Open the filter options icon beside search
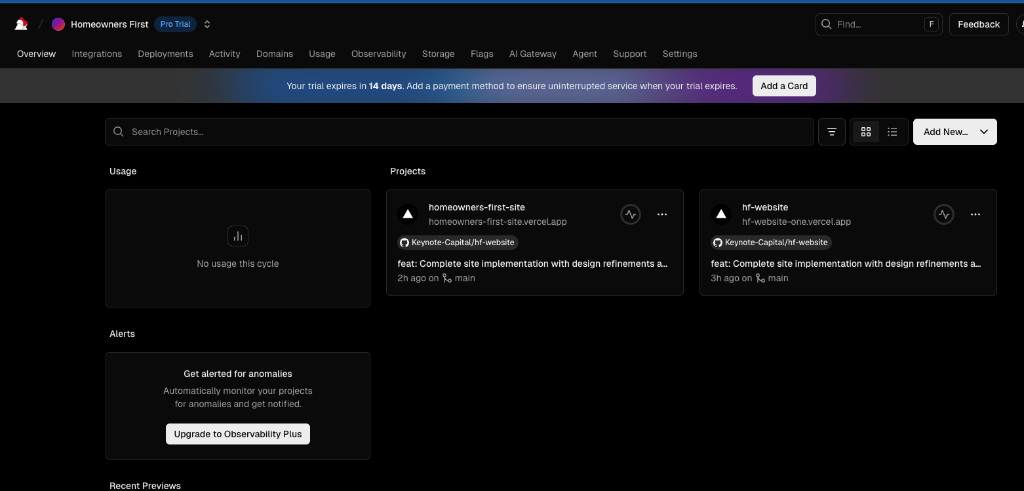 (831, 132)
